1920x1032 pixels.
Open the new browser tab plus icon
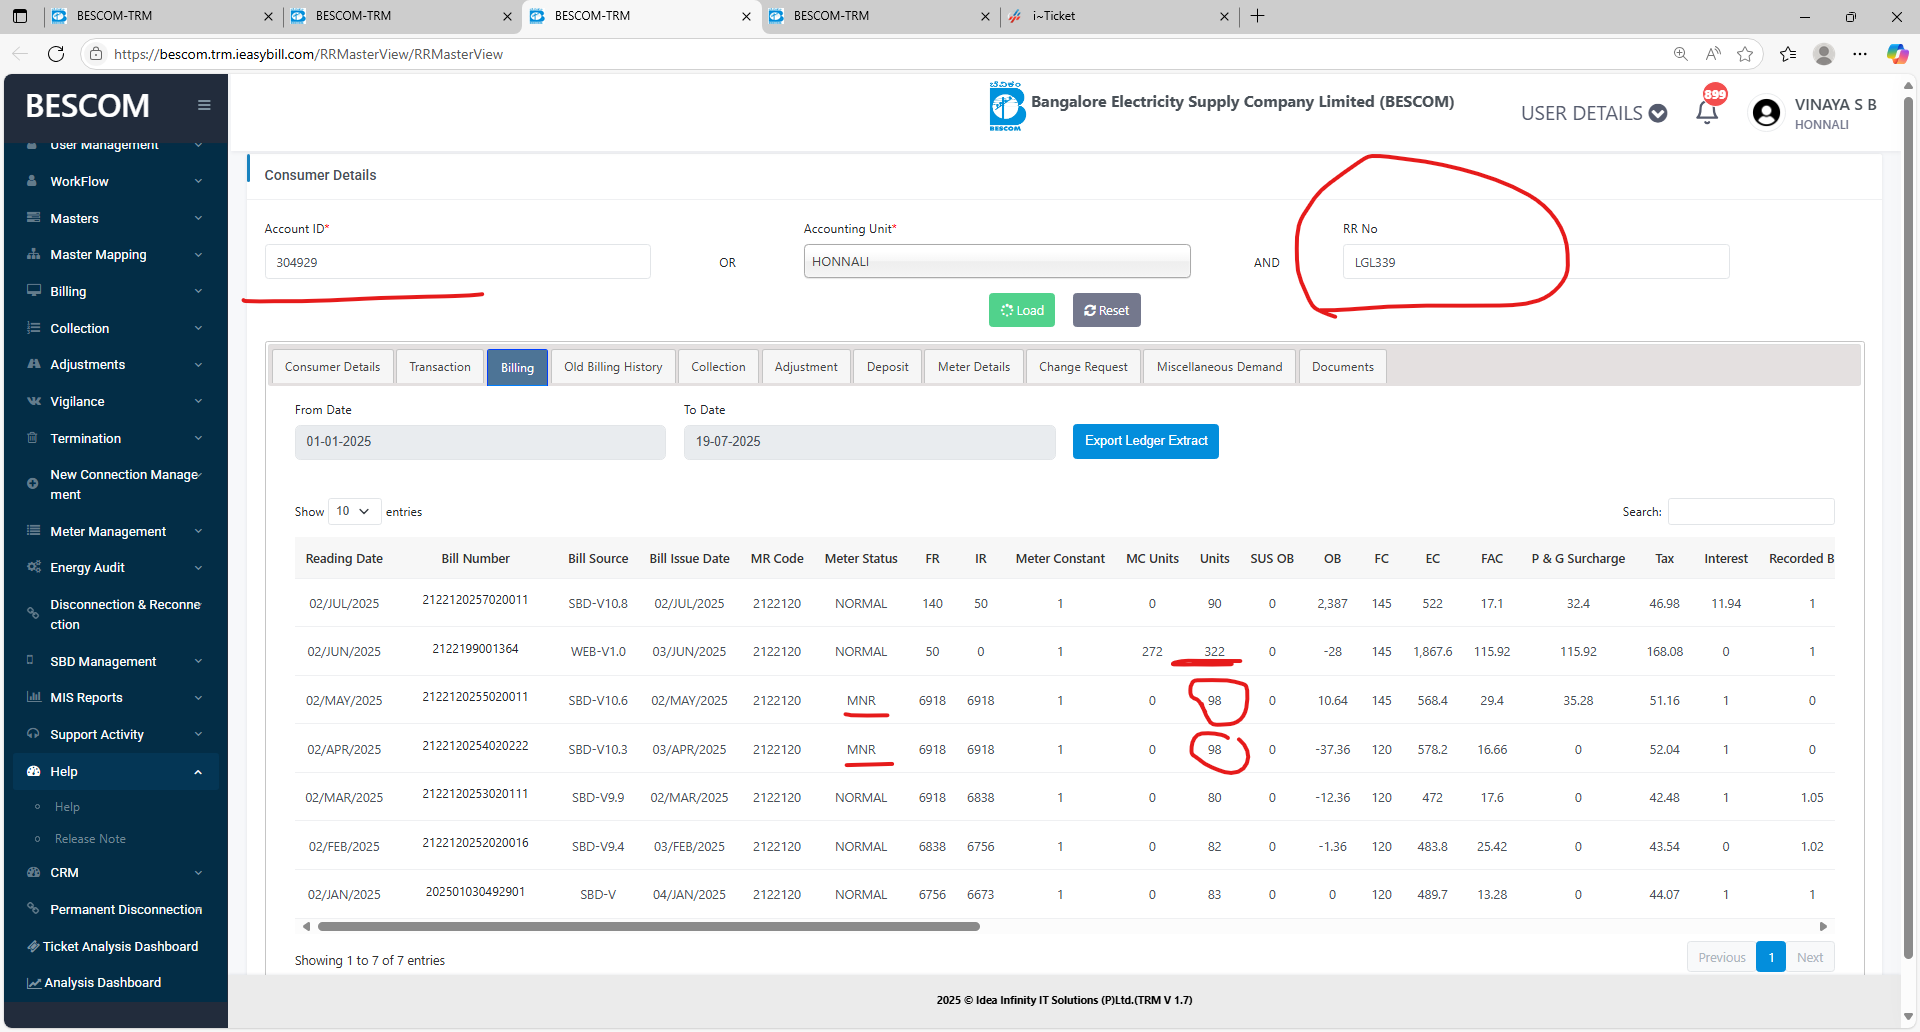[x=1258, y=16]
